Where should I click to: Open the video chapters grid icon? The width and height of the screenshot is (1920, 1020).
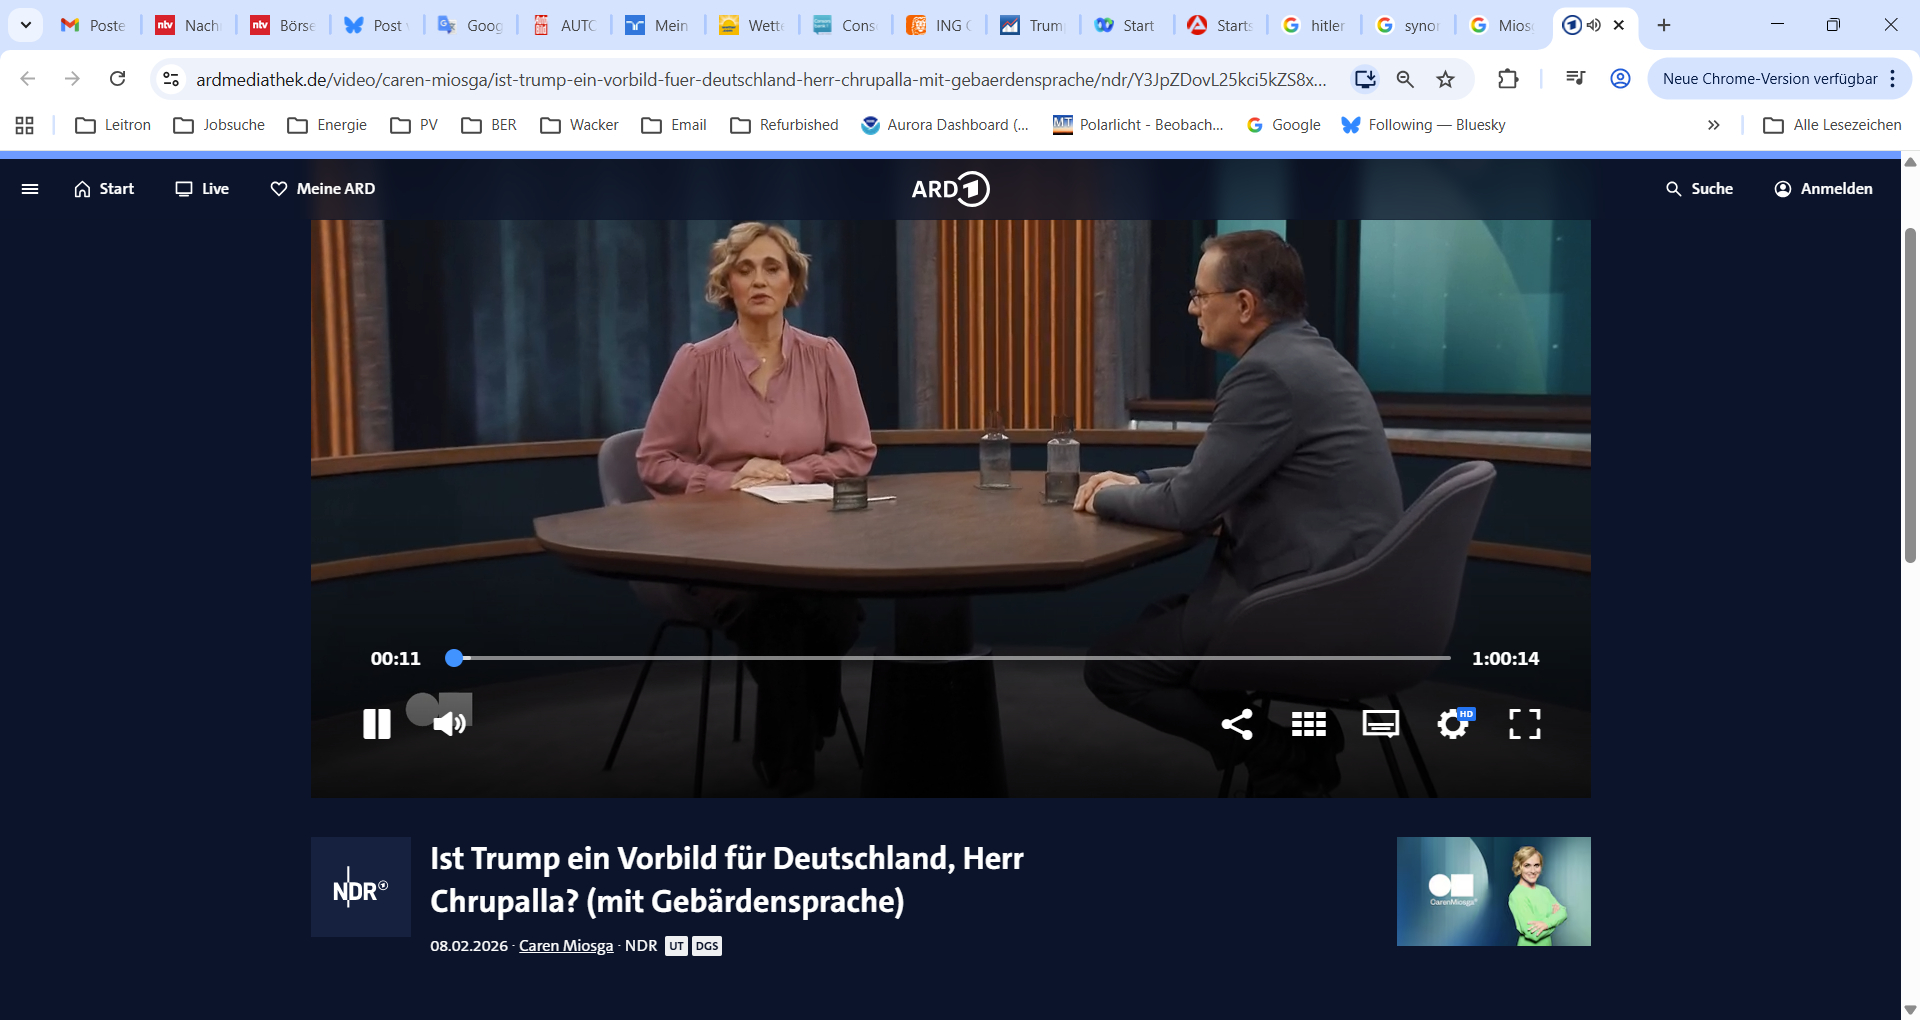(1308, 724)
